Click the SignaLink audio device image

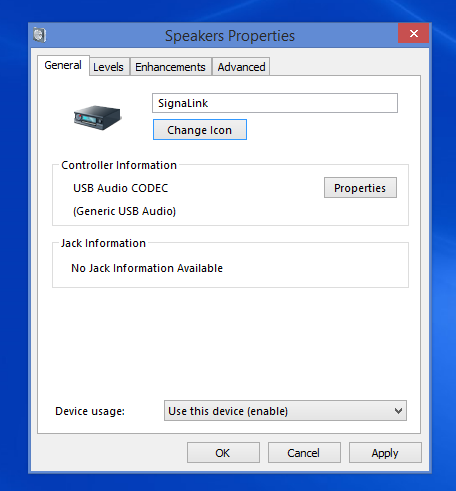pyautogui.click(x=97, y=117)
